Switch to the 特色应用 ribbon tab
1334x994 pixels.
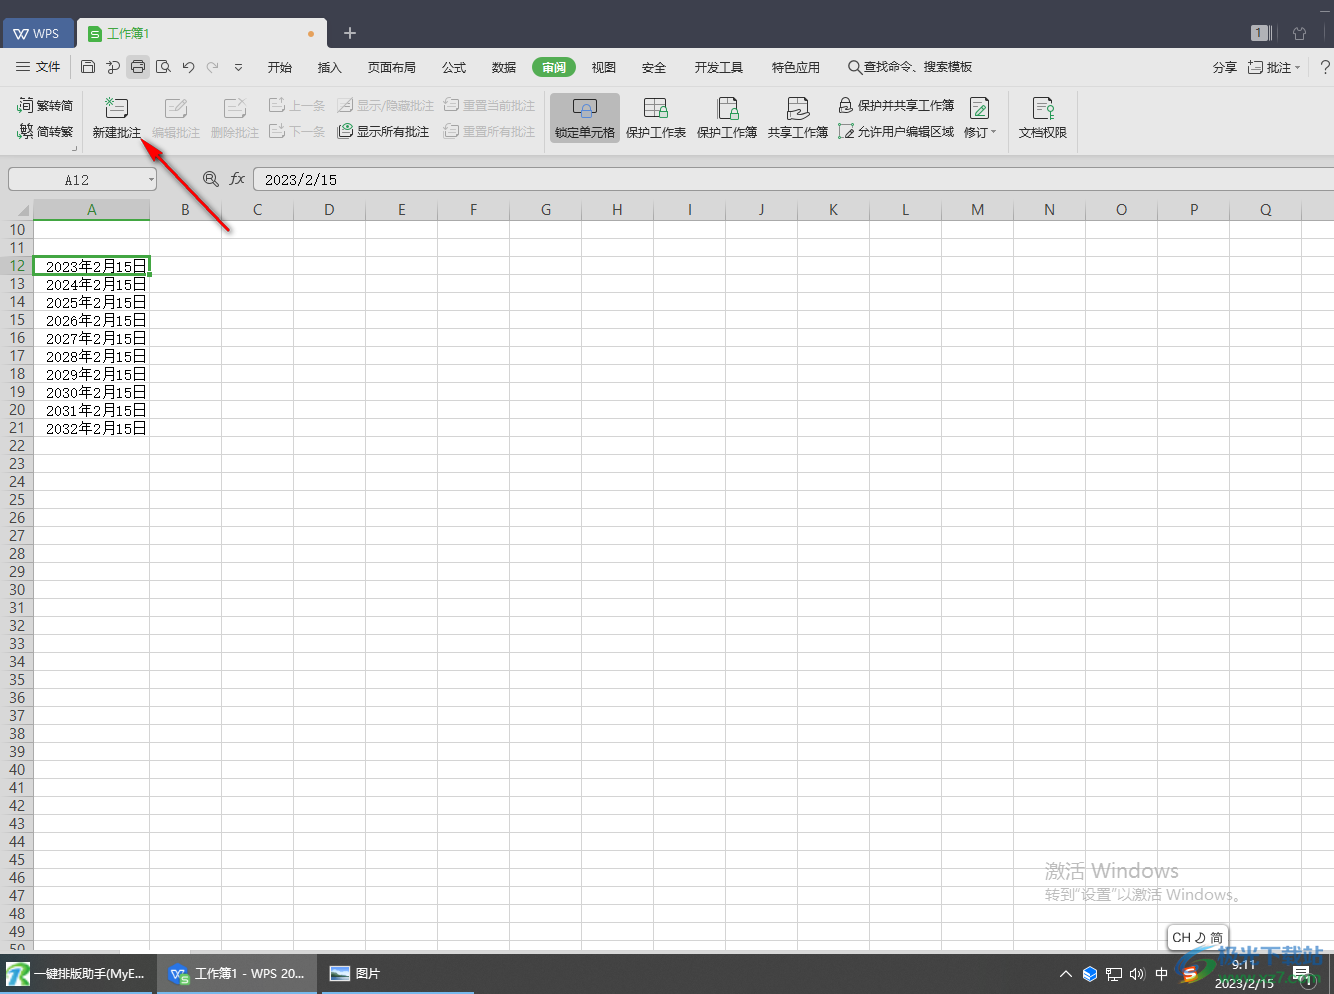(796, 67)
